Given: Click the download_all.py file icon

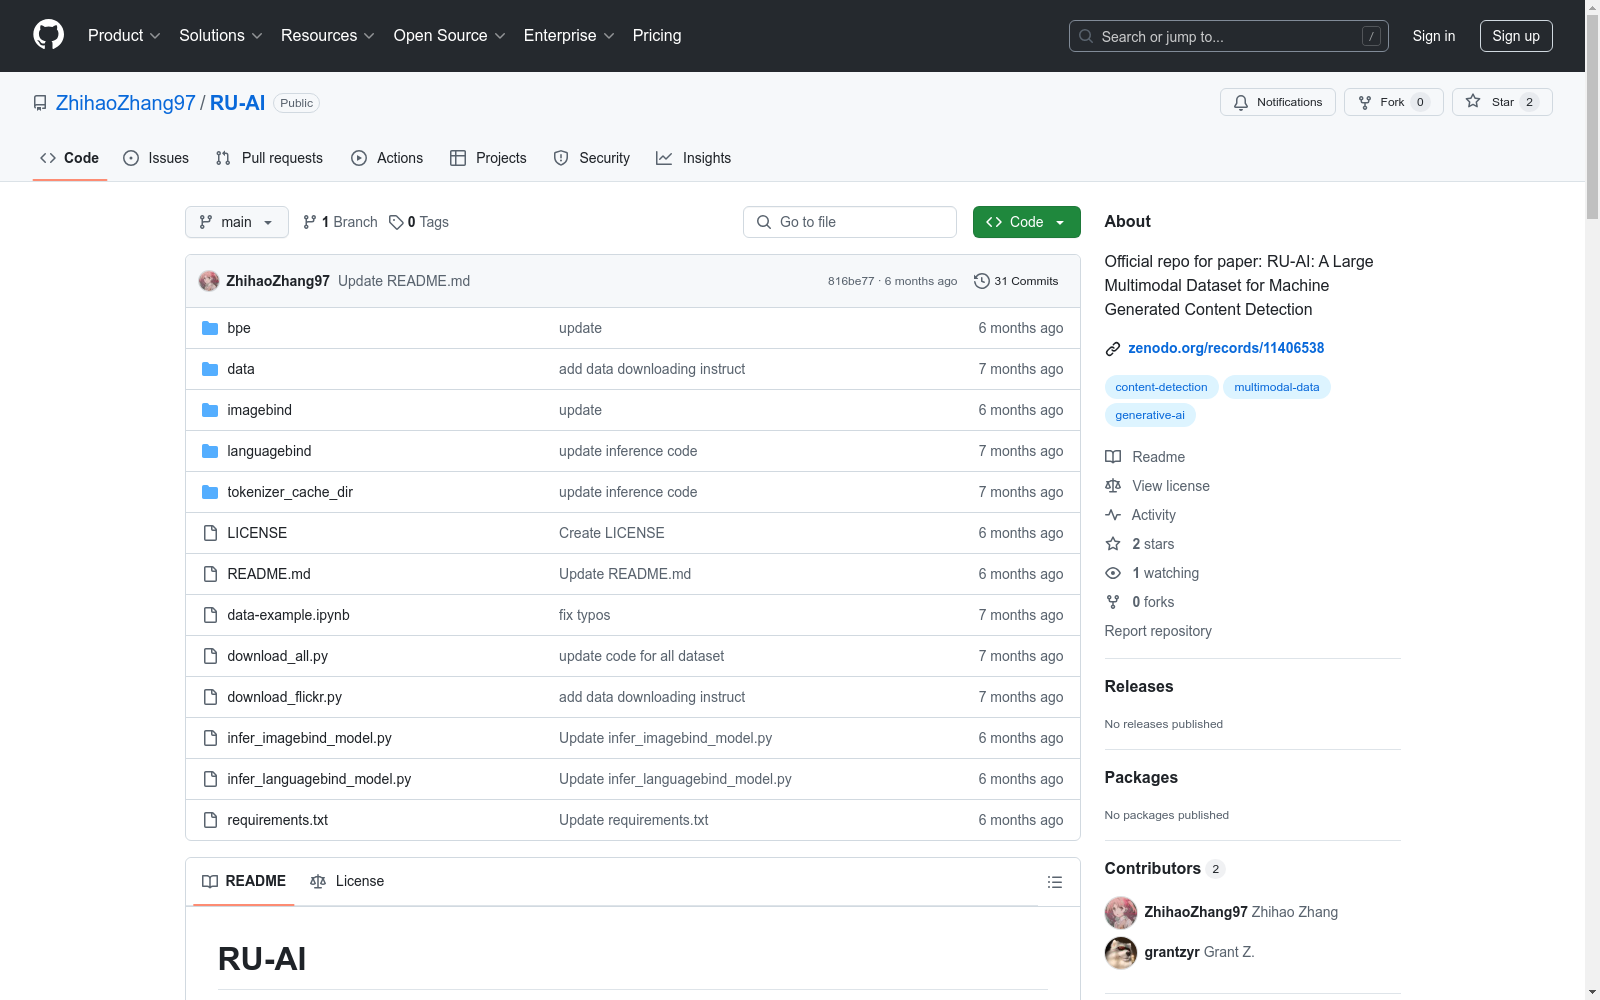Looking at the screenshot, I should pos(210,656).
